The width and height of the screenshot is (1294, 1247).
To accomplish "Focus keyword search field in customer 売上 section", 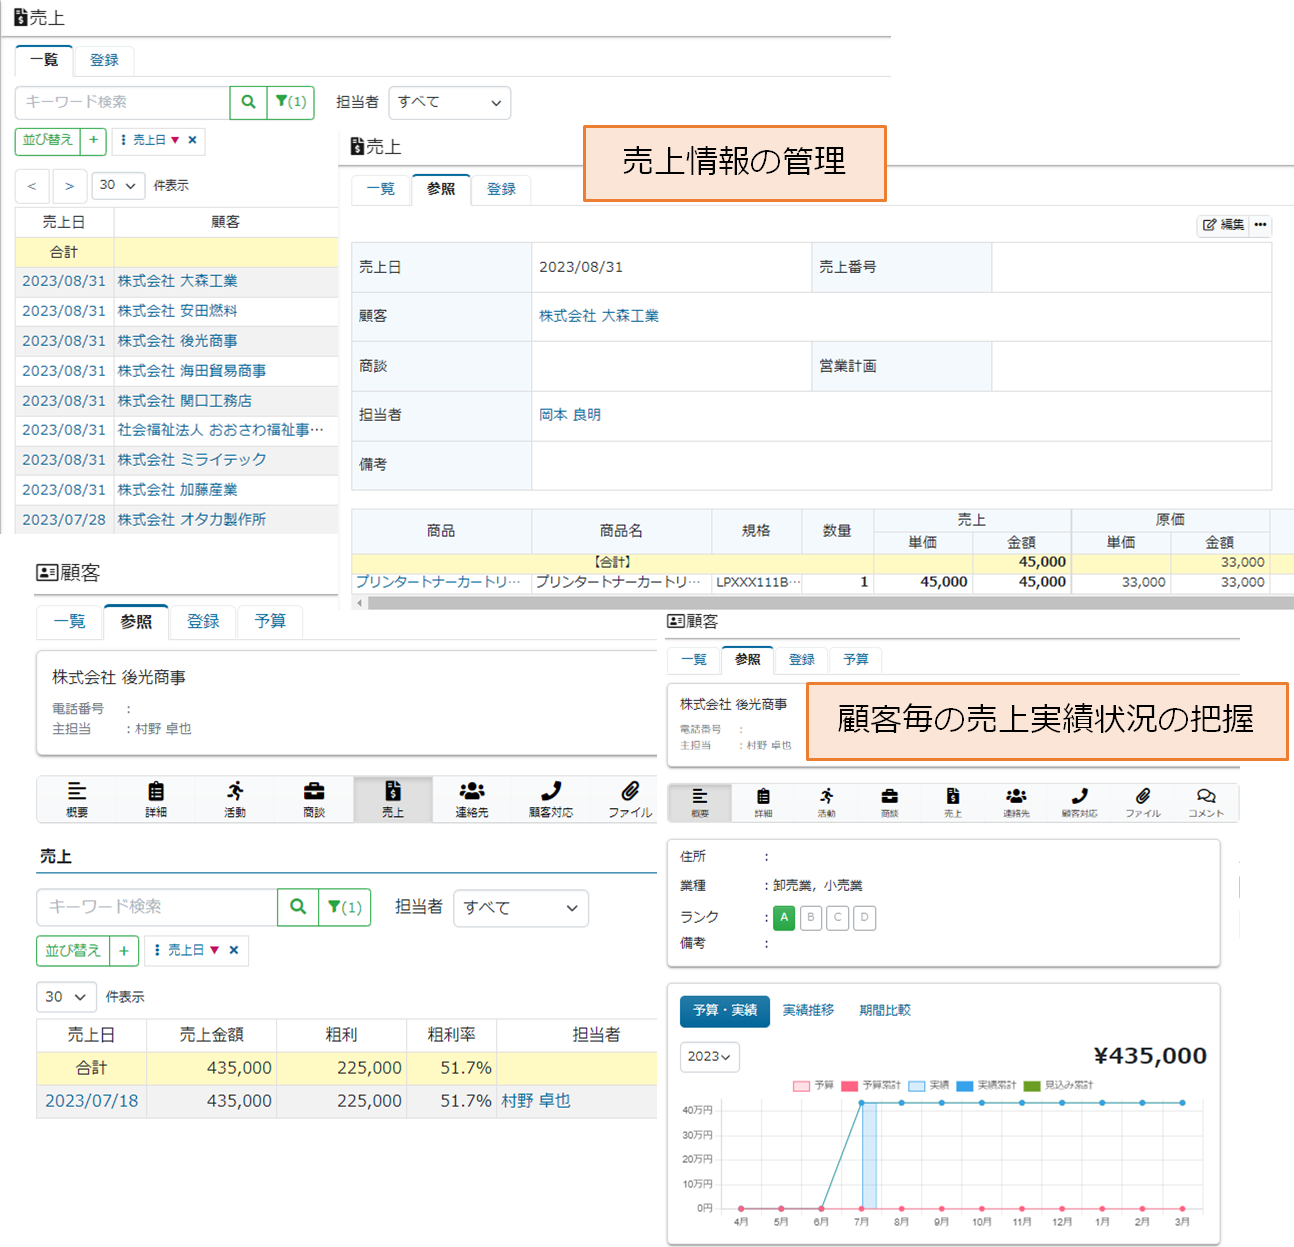I will tap(157, 907).
